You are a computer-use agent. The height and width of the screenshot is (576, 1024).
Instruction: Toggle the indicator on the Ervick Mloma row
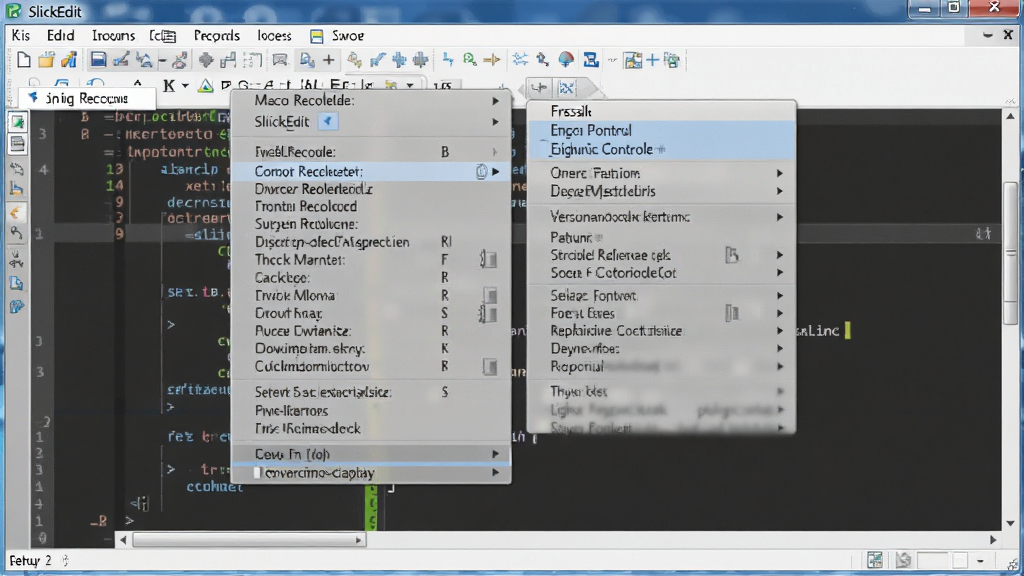[x=490, y=296]
